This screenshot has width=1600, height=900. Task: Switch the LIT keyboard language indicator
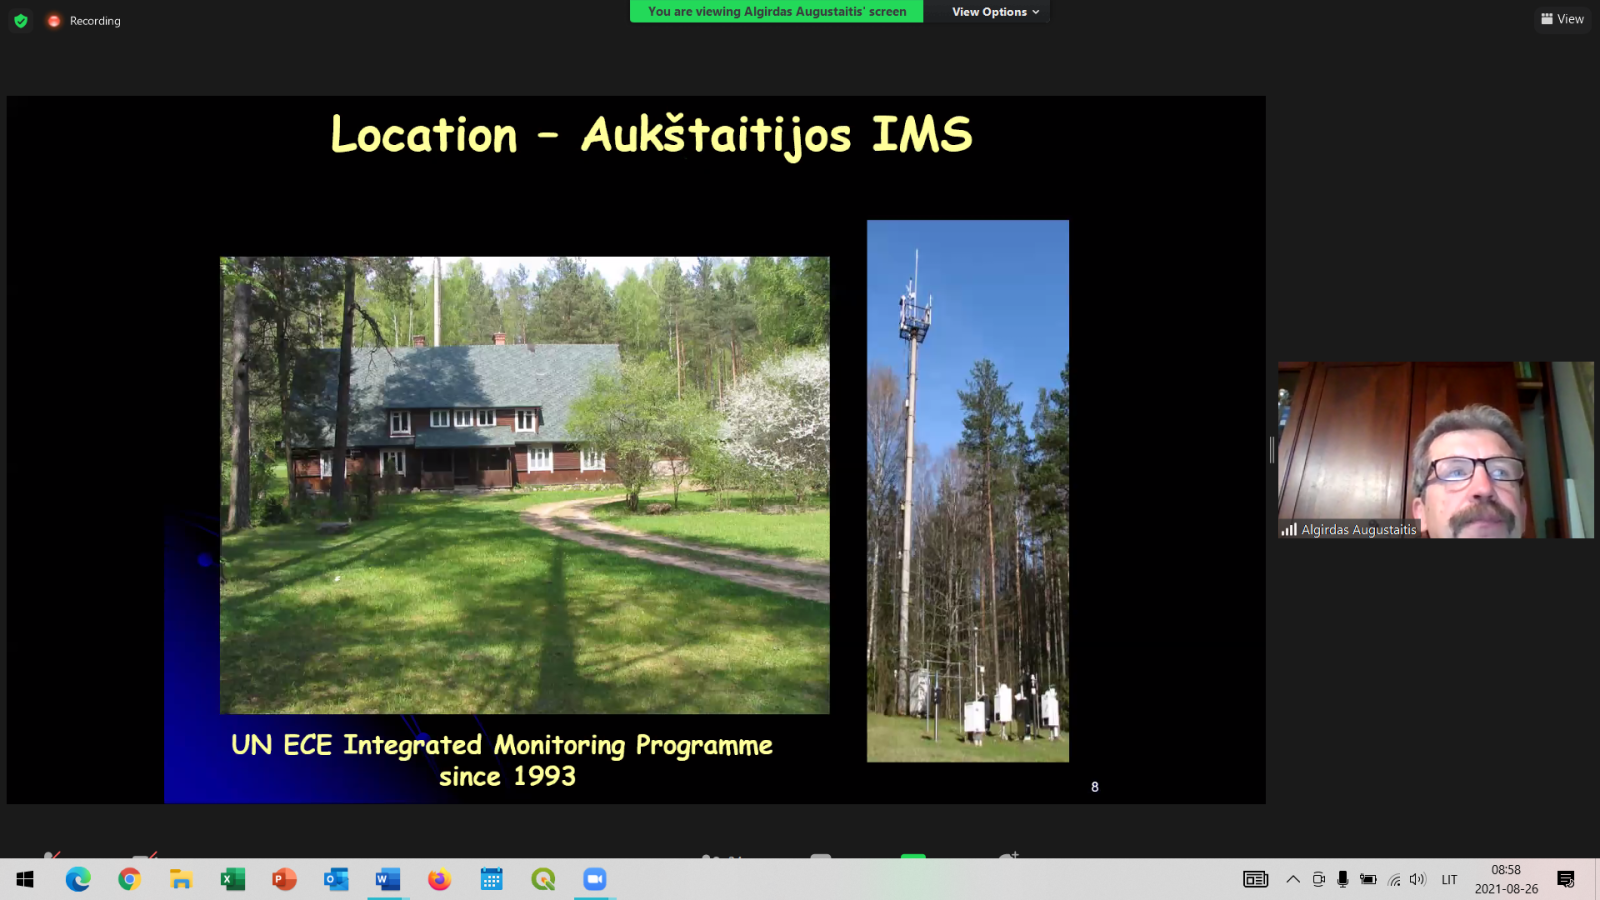point(1449,879)
